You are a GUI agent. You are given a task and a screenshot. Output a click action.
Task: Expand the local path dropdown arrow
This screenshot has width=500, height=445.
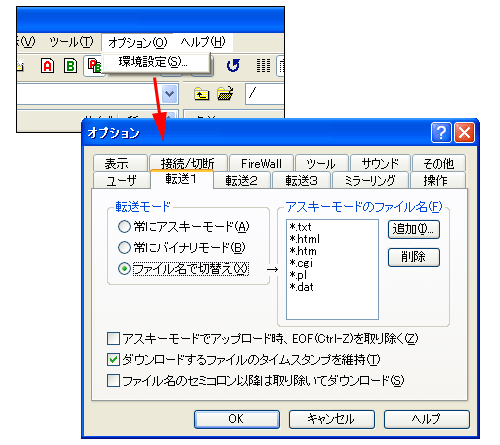tap(170, 94)
